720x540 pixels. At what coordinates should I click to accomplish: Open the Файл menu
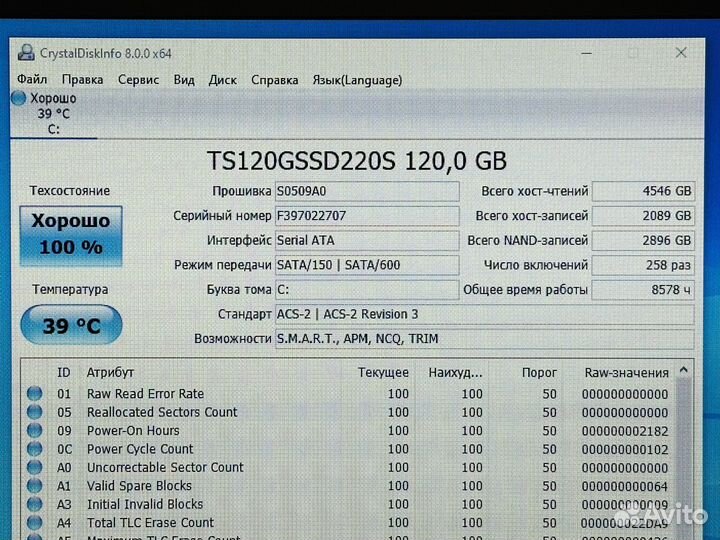(32, 79)
